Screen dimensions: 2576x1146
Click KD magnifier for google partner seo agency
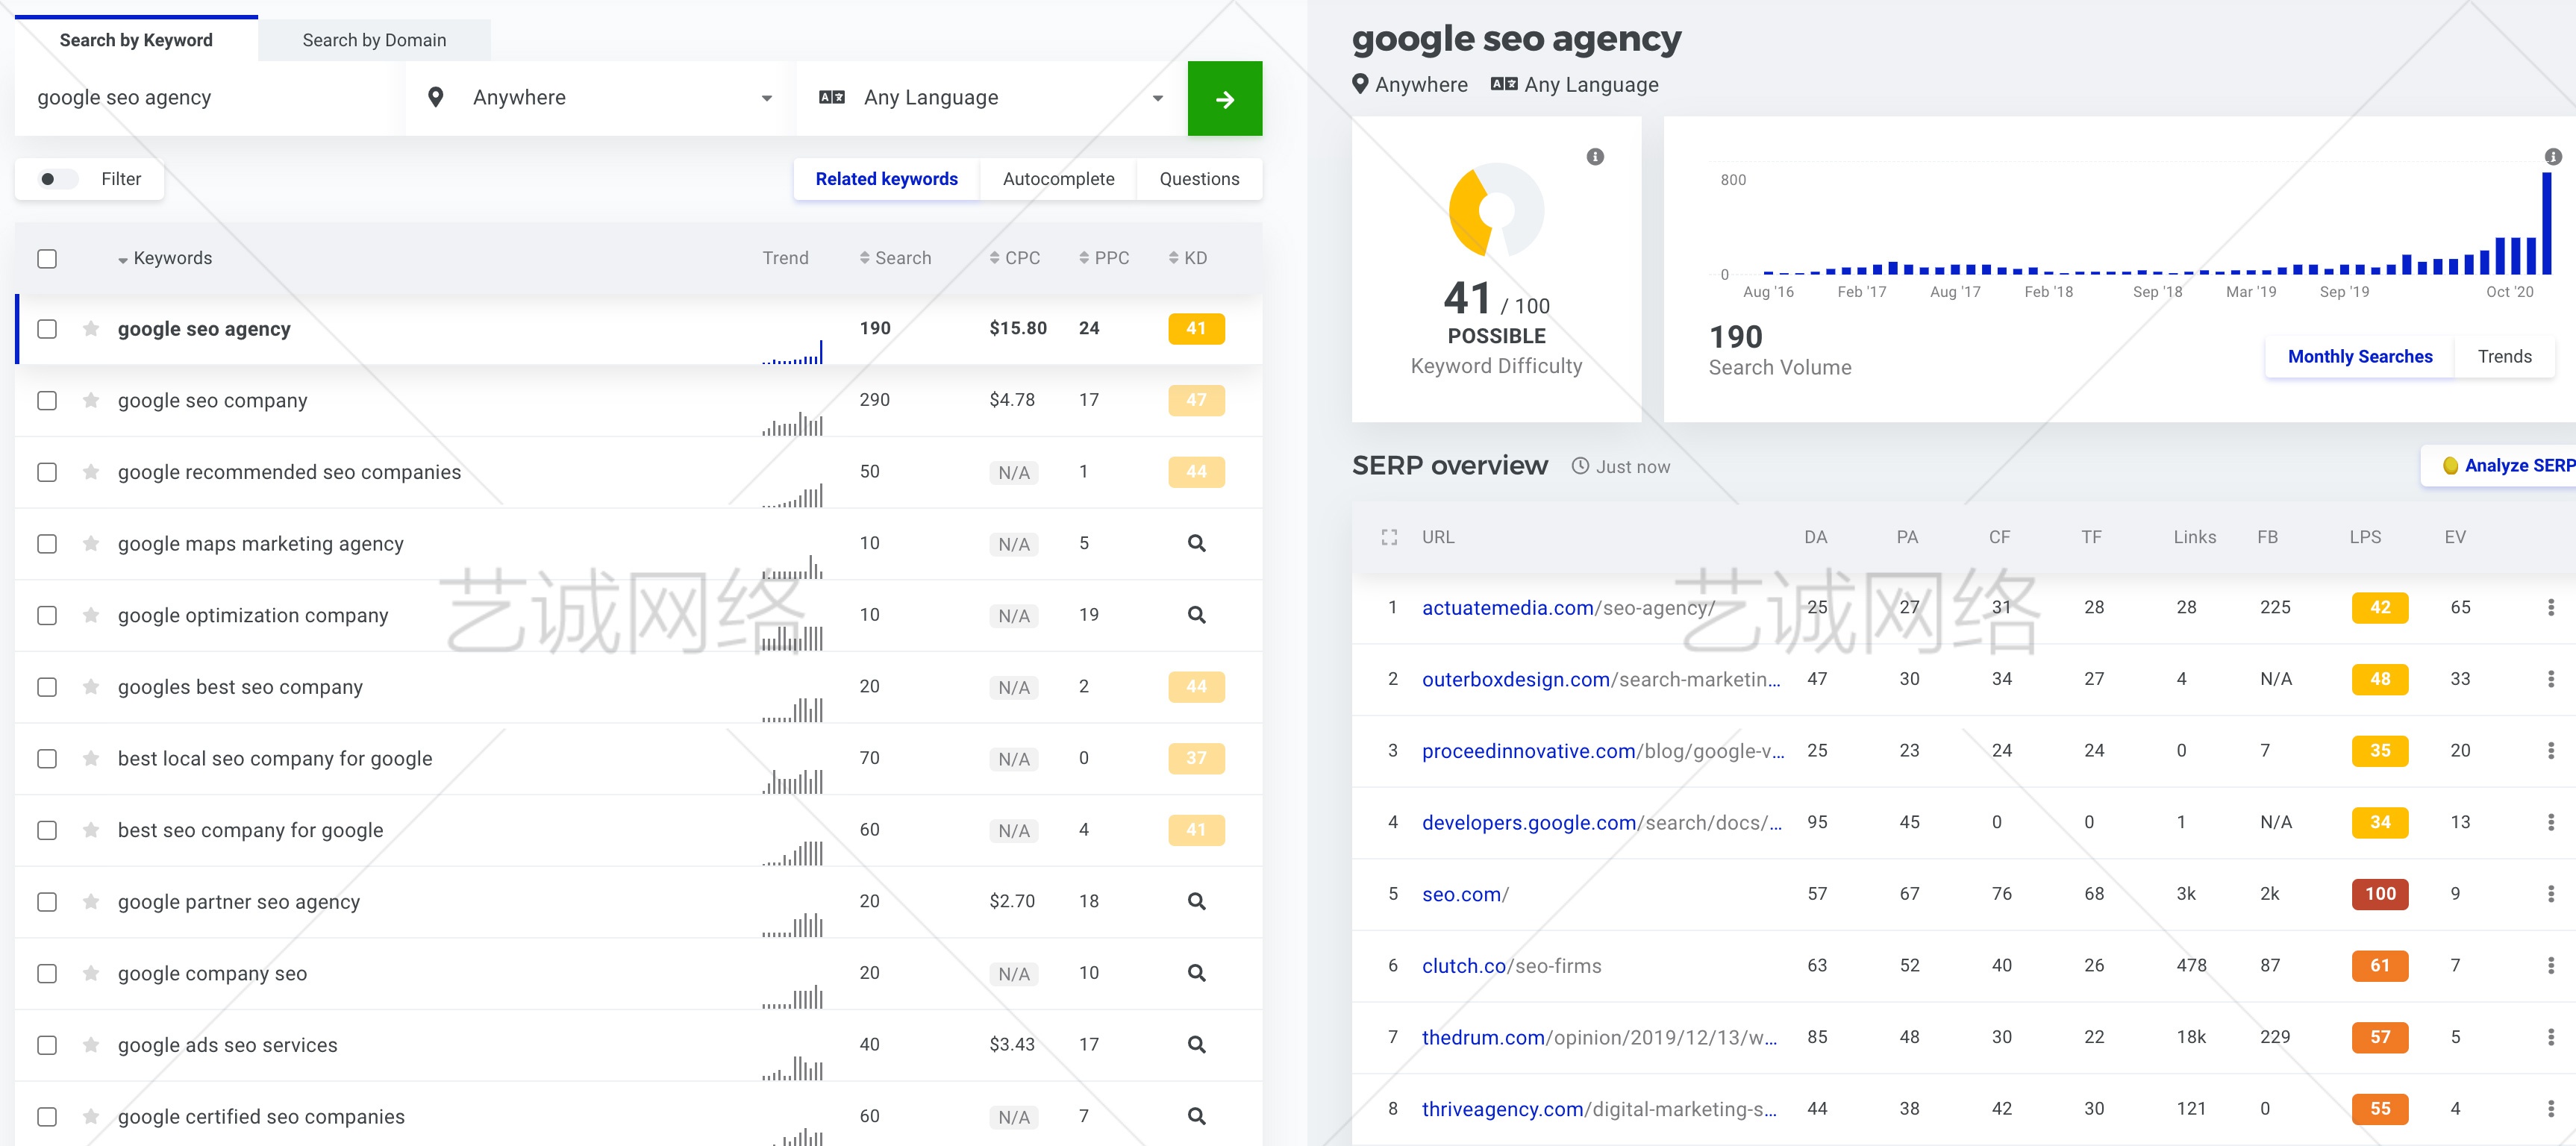pos(1196,902)
